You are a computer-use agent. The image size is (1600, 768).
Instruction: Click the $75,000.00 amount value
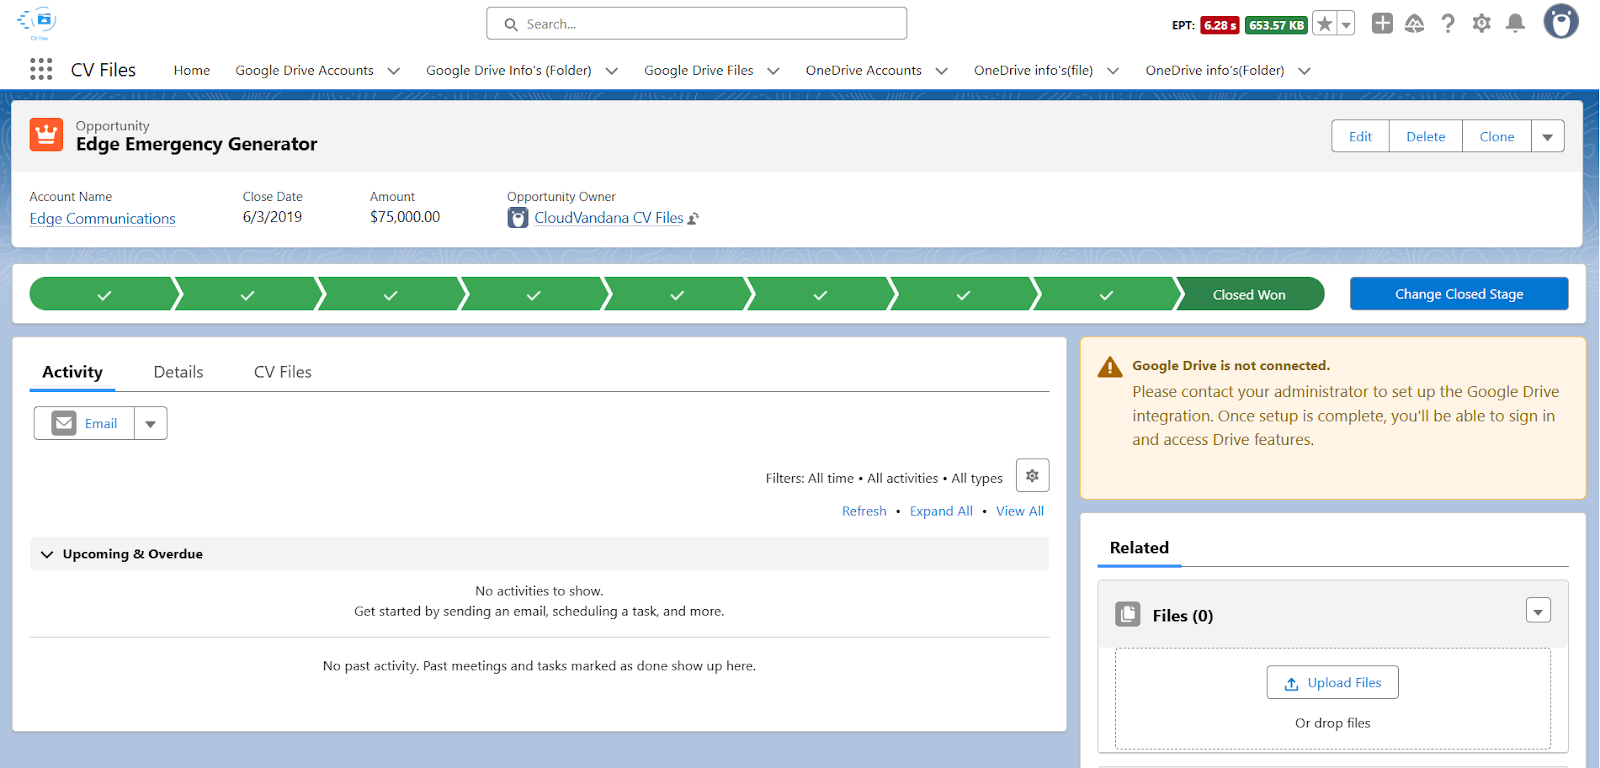pos(405,217)
